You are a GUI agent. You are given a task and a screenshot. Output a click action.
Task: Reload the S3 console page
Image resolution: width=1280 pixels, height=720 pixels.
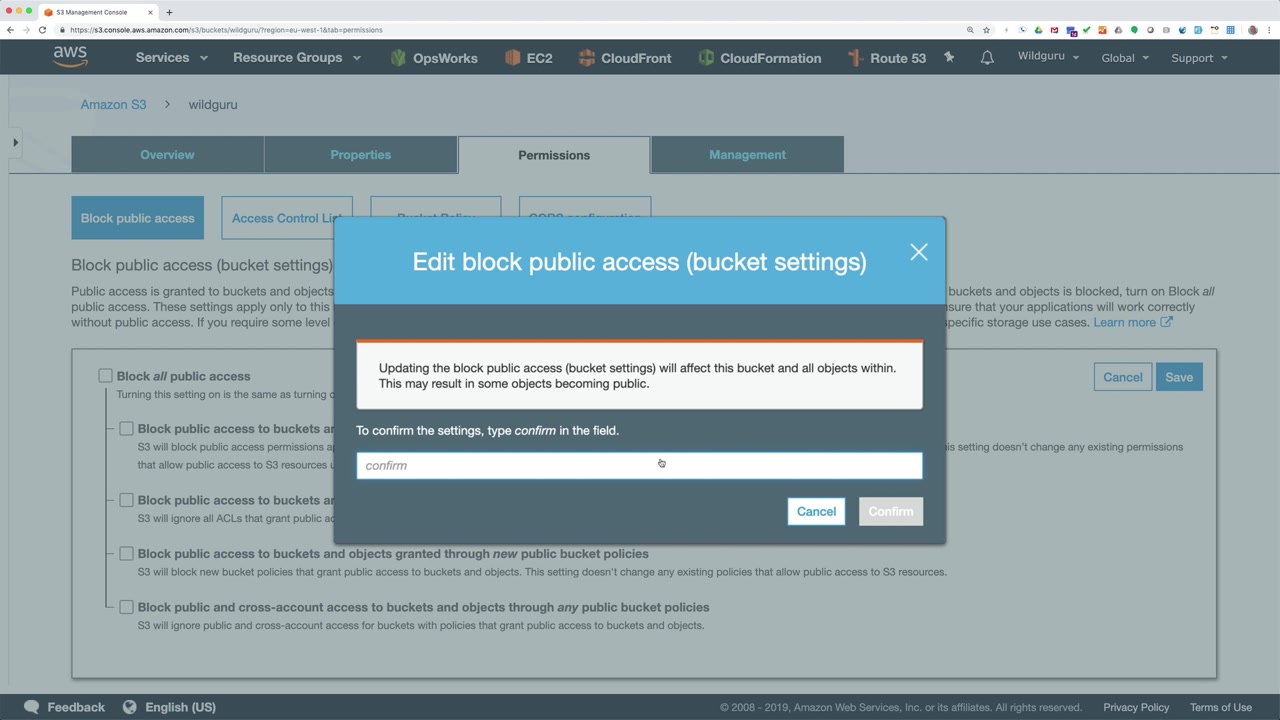(x=42, y=30)
